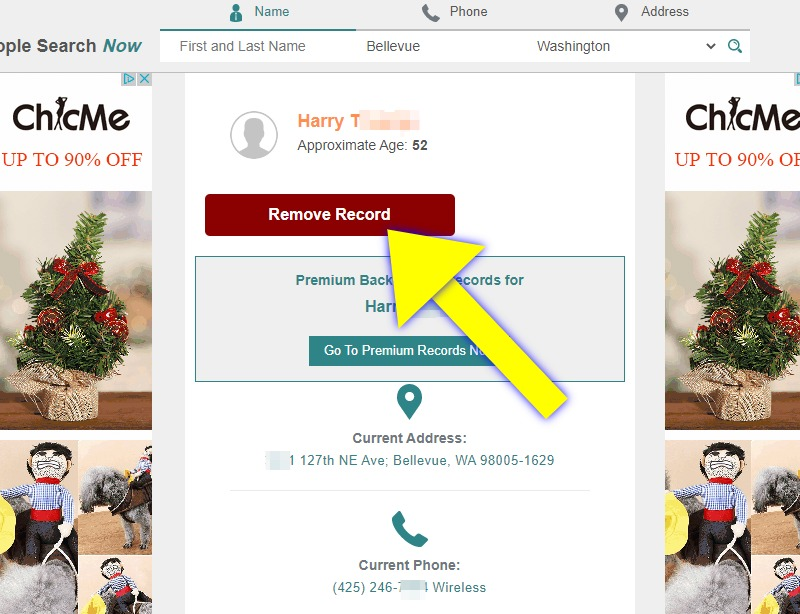Click the teal location pin above Current Address
Viewport: 800px width, 614px height.
coord(409,402)
